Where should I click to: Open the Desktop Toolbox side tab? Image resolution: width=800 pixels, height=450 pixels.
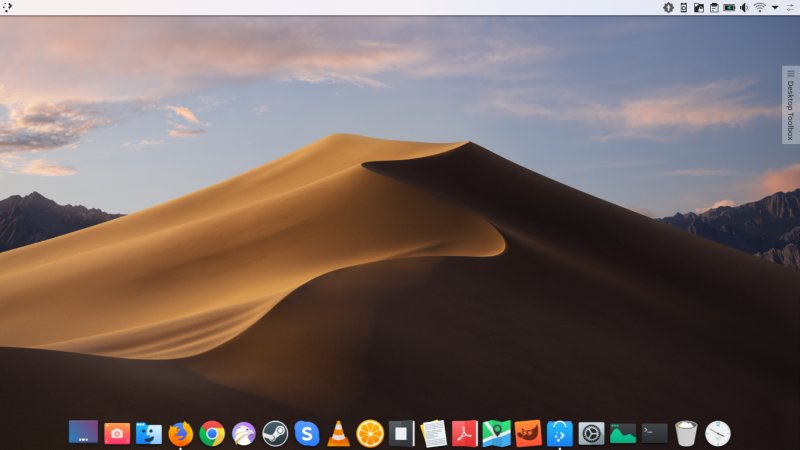tap(790, 105)
